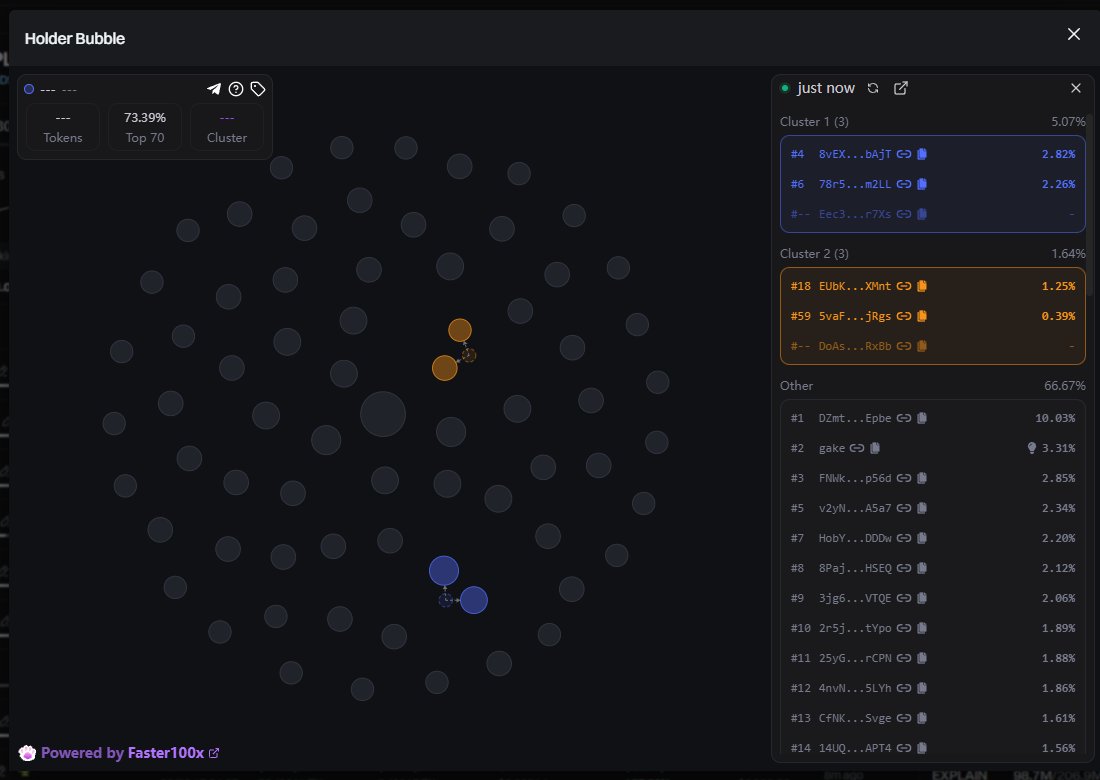The image size is (1100, 780).
Task: Copy address DoAs...RxBb
Action: click(x=922, y=347)
